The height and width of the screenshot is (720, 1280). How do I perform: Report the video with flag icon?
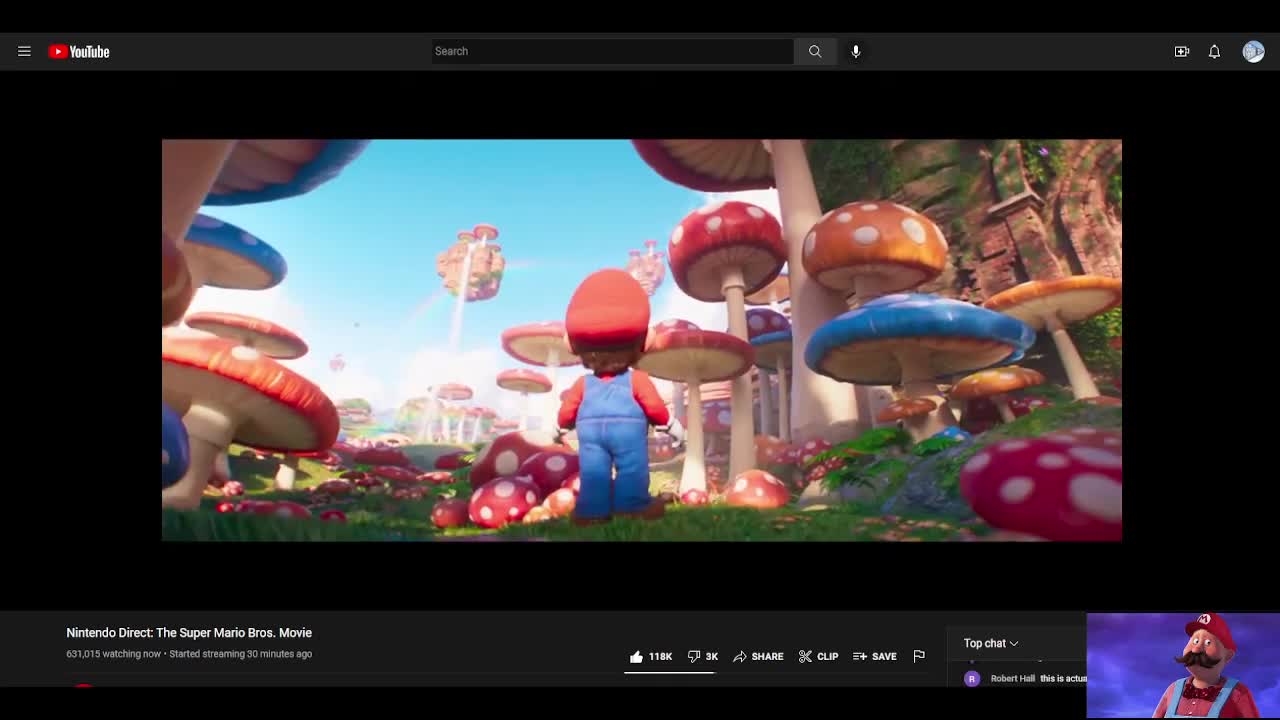pos(919,656)
